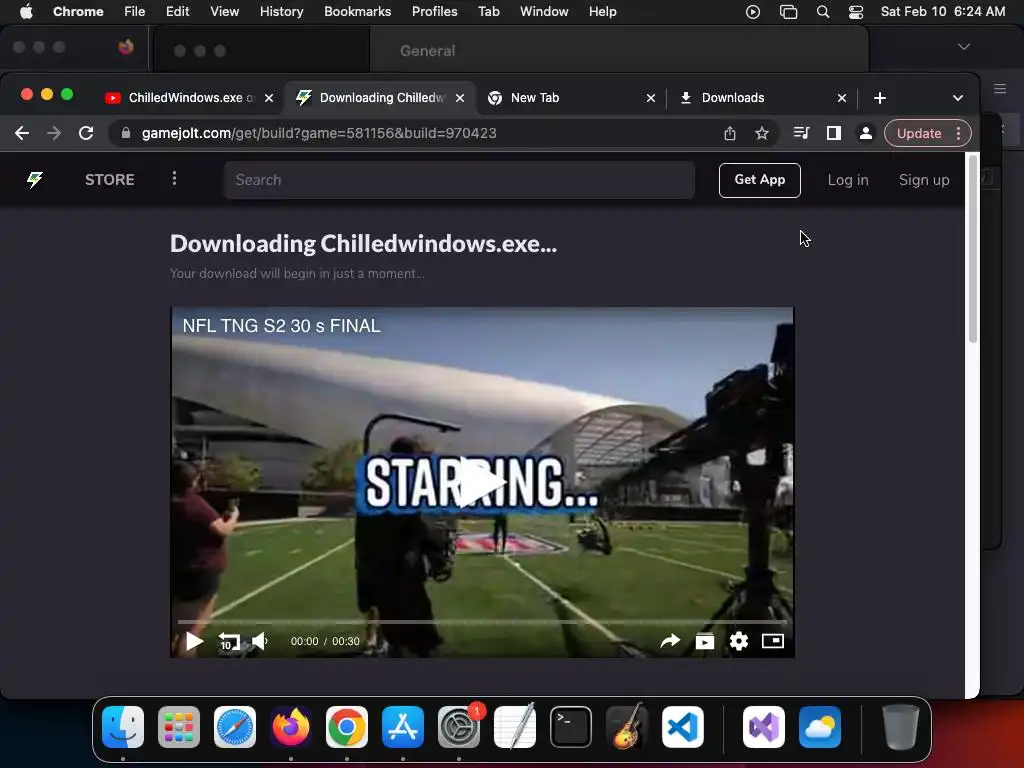Mute the video volume

[x=261, y=641]
